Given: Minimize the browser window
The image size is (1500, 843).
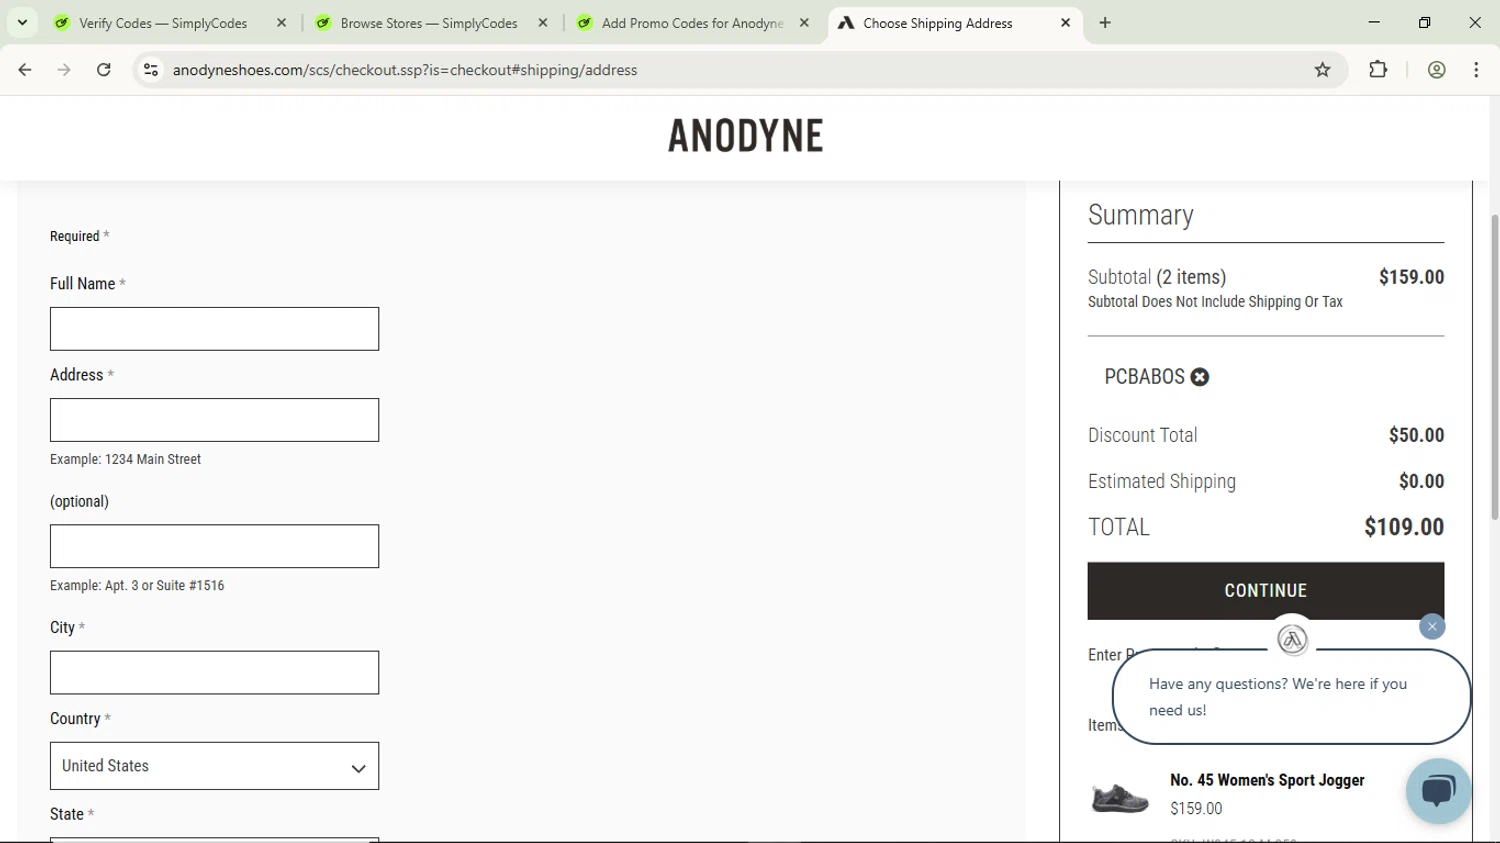Looking at the screenshot, I should (1374, 22).
